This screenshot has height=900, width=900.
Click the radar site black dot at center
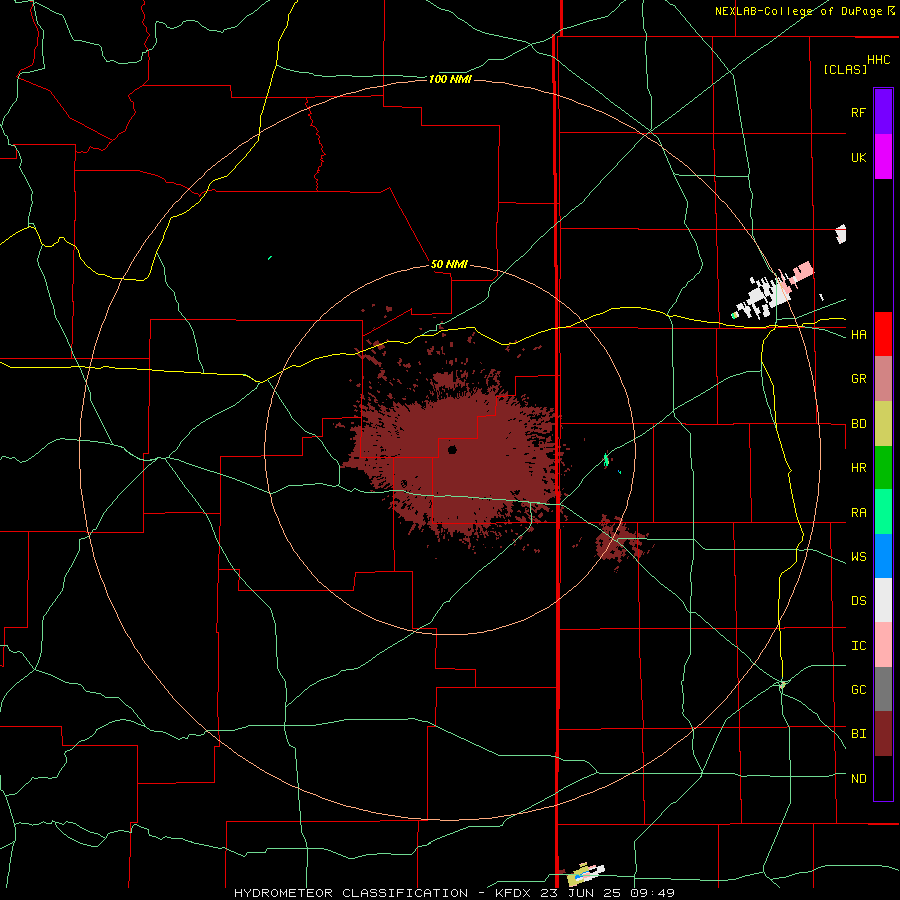pos(452,450)
